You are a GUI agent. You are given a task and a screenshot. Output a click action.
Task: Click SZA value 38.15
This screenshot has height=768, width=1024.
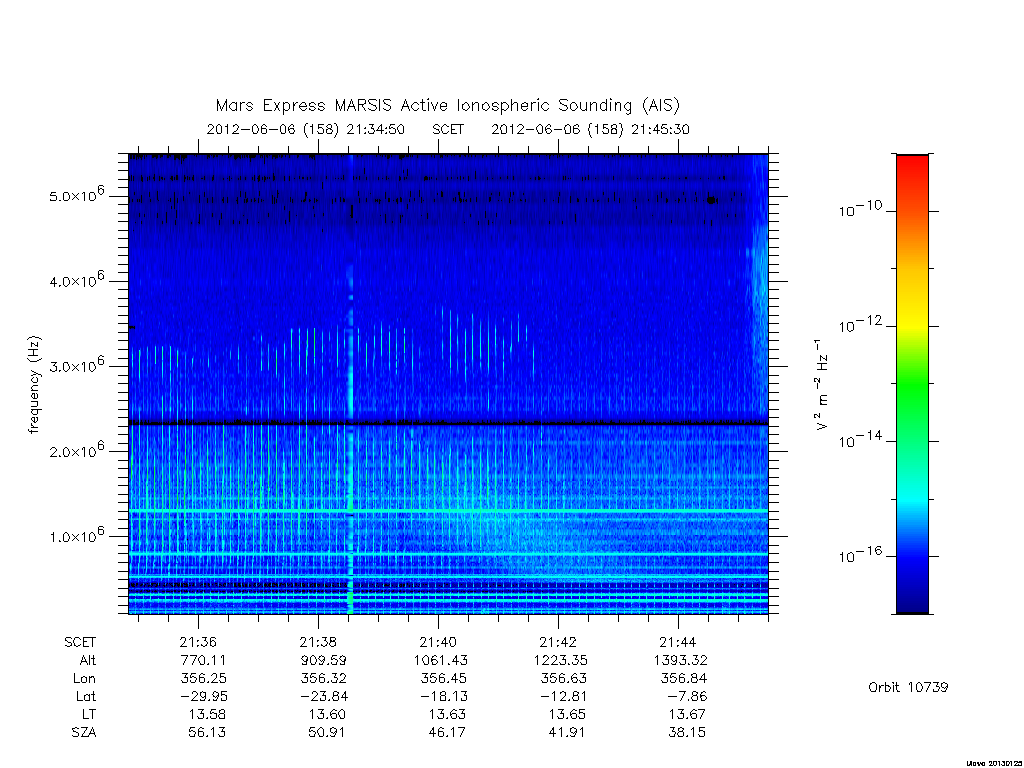(x=687, y=733)
